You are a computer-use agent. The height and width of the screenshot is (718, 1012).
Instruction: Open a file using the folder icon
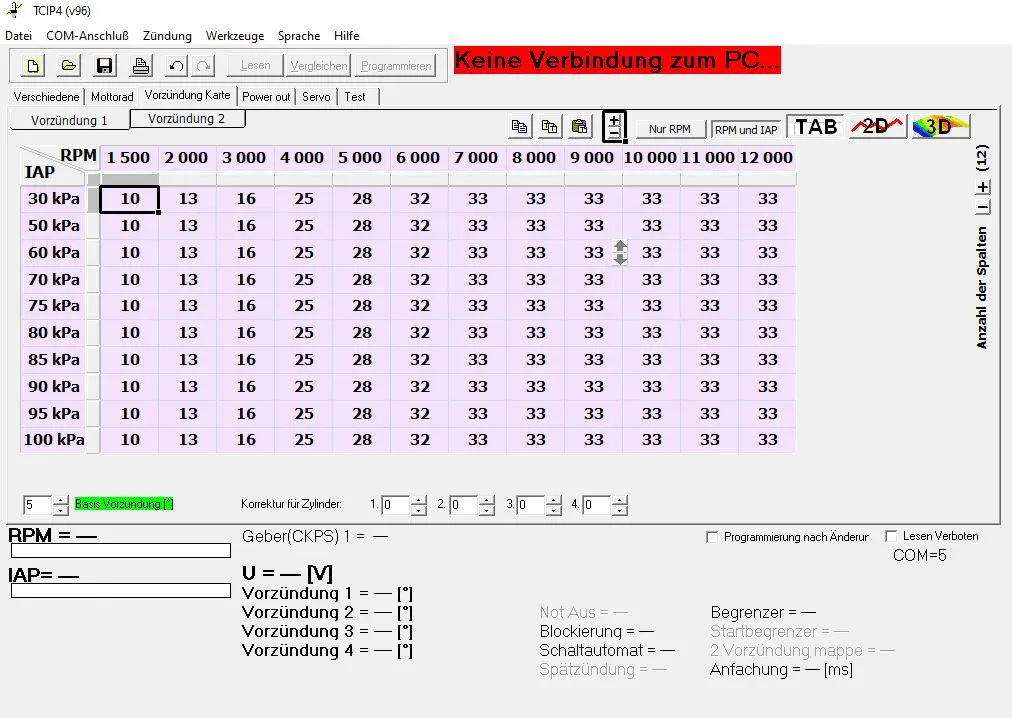(68, 65)
